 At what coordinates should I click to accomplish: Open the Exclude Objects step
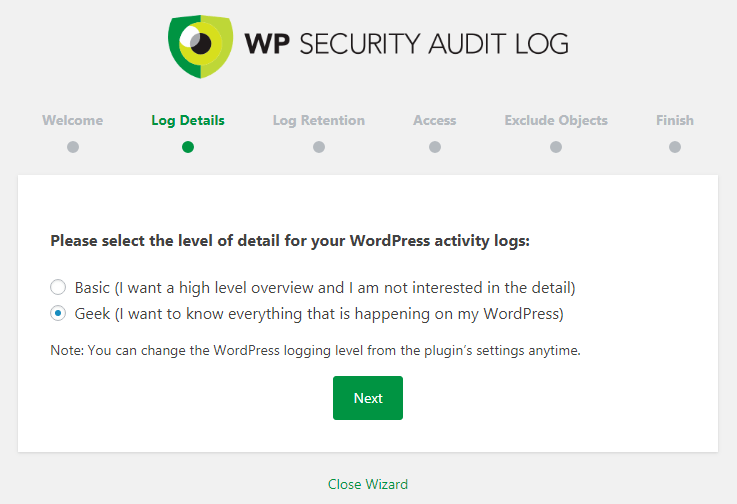556,121
